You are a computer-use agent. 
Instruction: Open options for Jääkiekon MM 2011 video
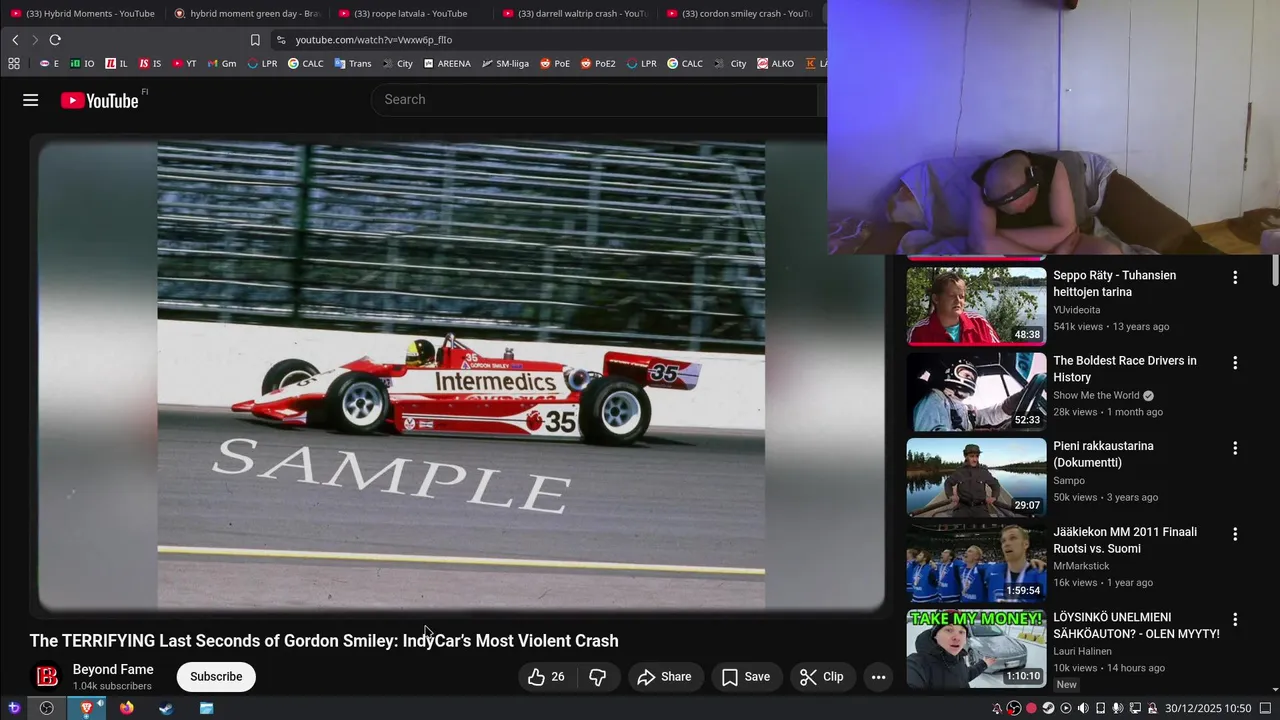click(x=1235, y=534)
